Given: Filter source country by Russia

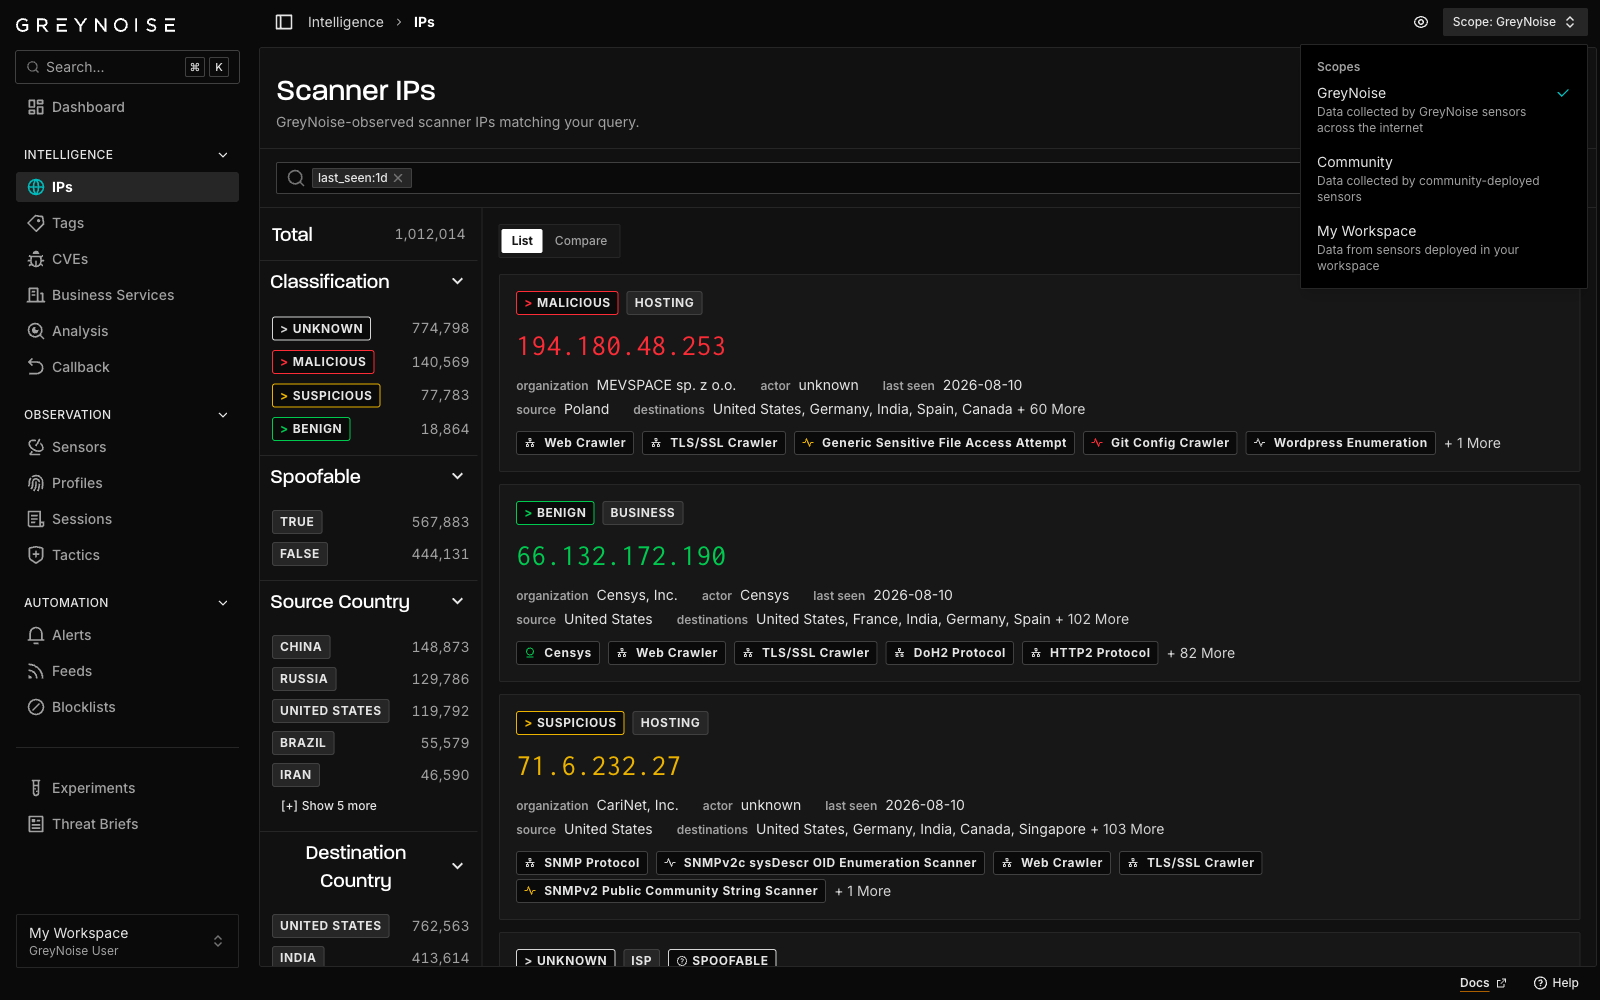Looking at the screenshot, I should [304, 679].
